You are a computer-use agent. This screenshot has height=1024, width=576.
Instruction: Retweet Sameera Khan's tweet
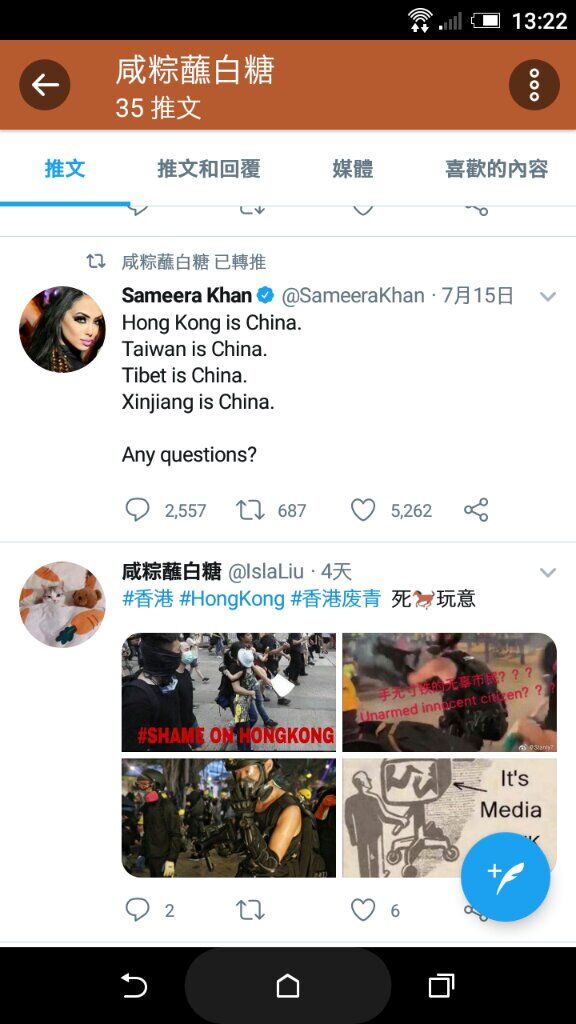[250, 510]
